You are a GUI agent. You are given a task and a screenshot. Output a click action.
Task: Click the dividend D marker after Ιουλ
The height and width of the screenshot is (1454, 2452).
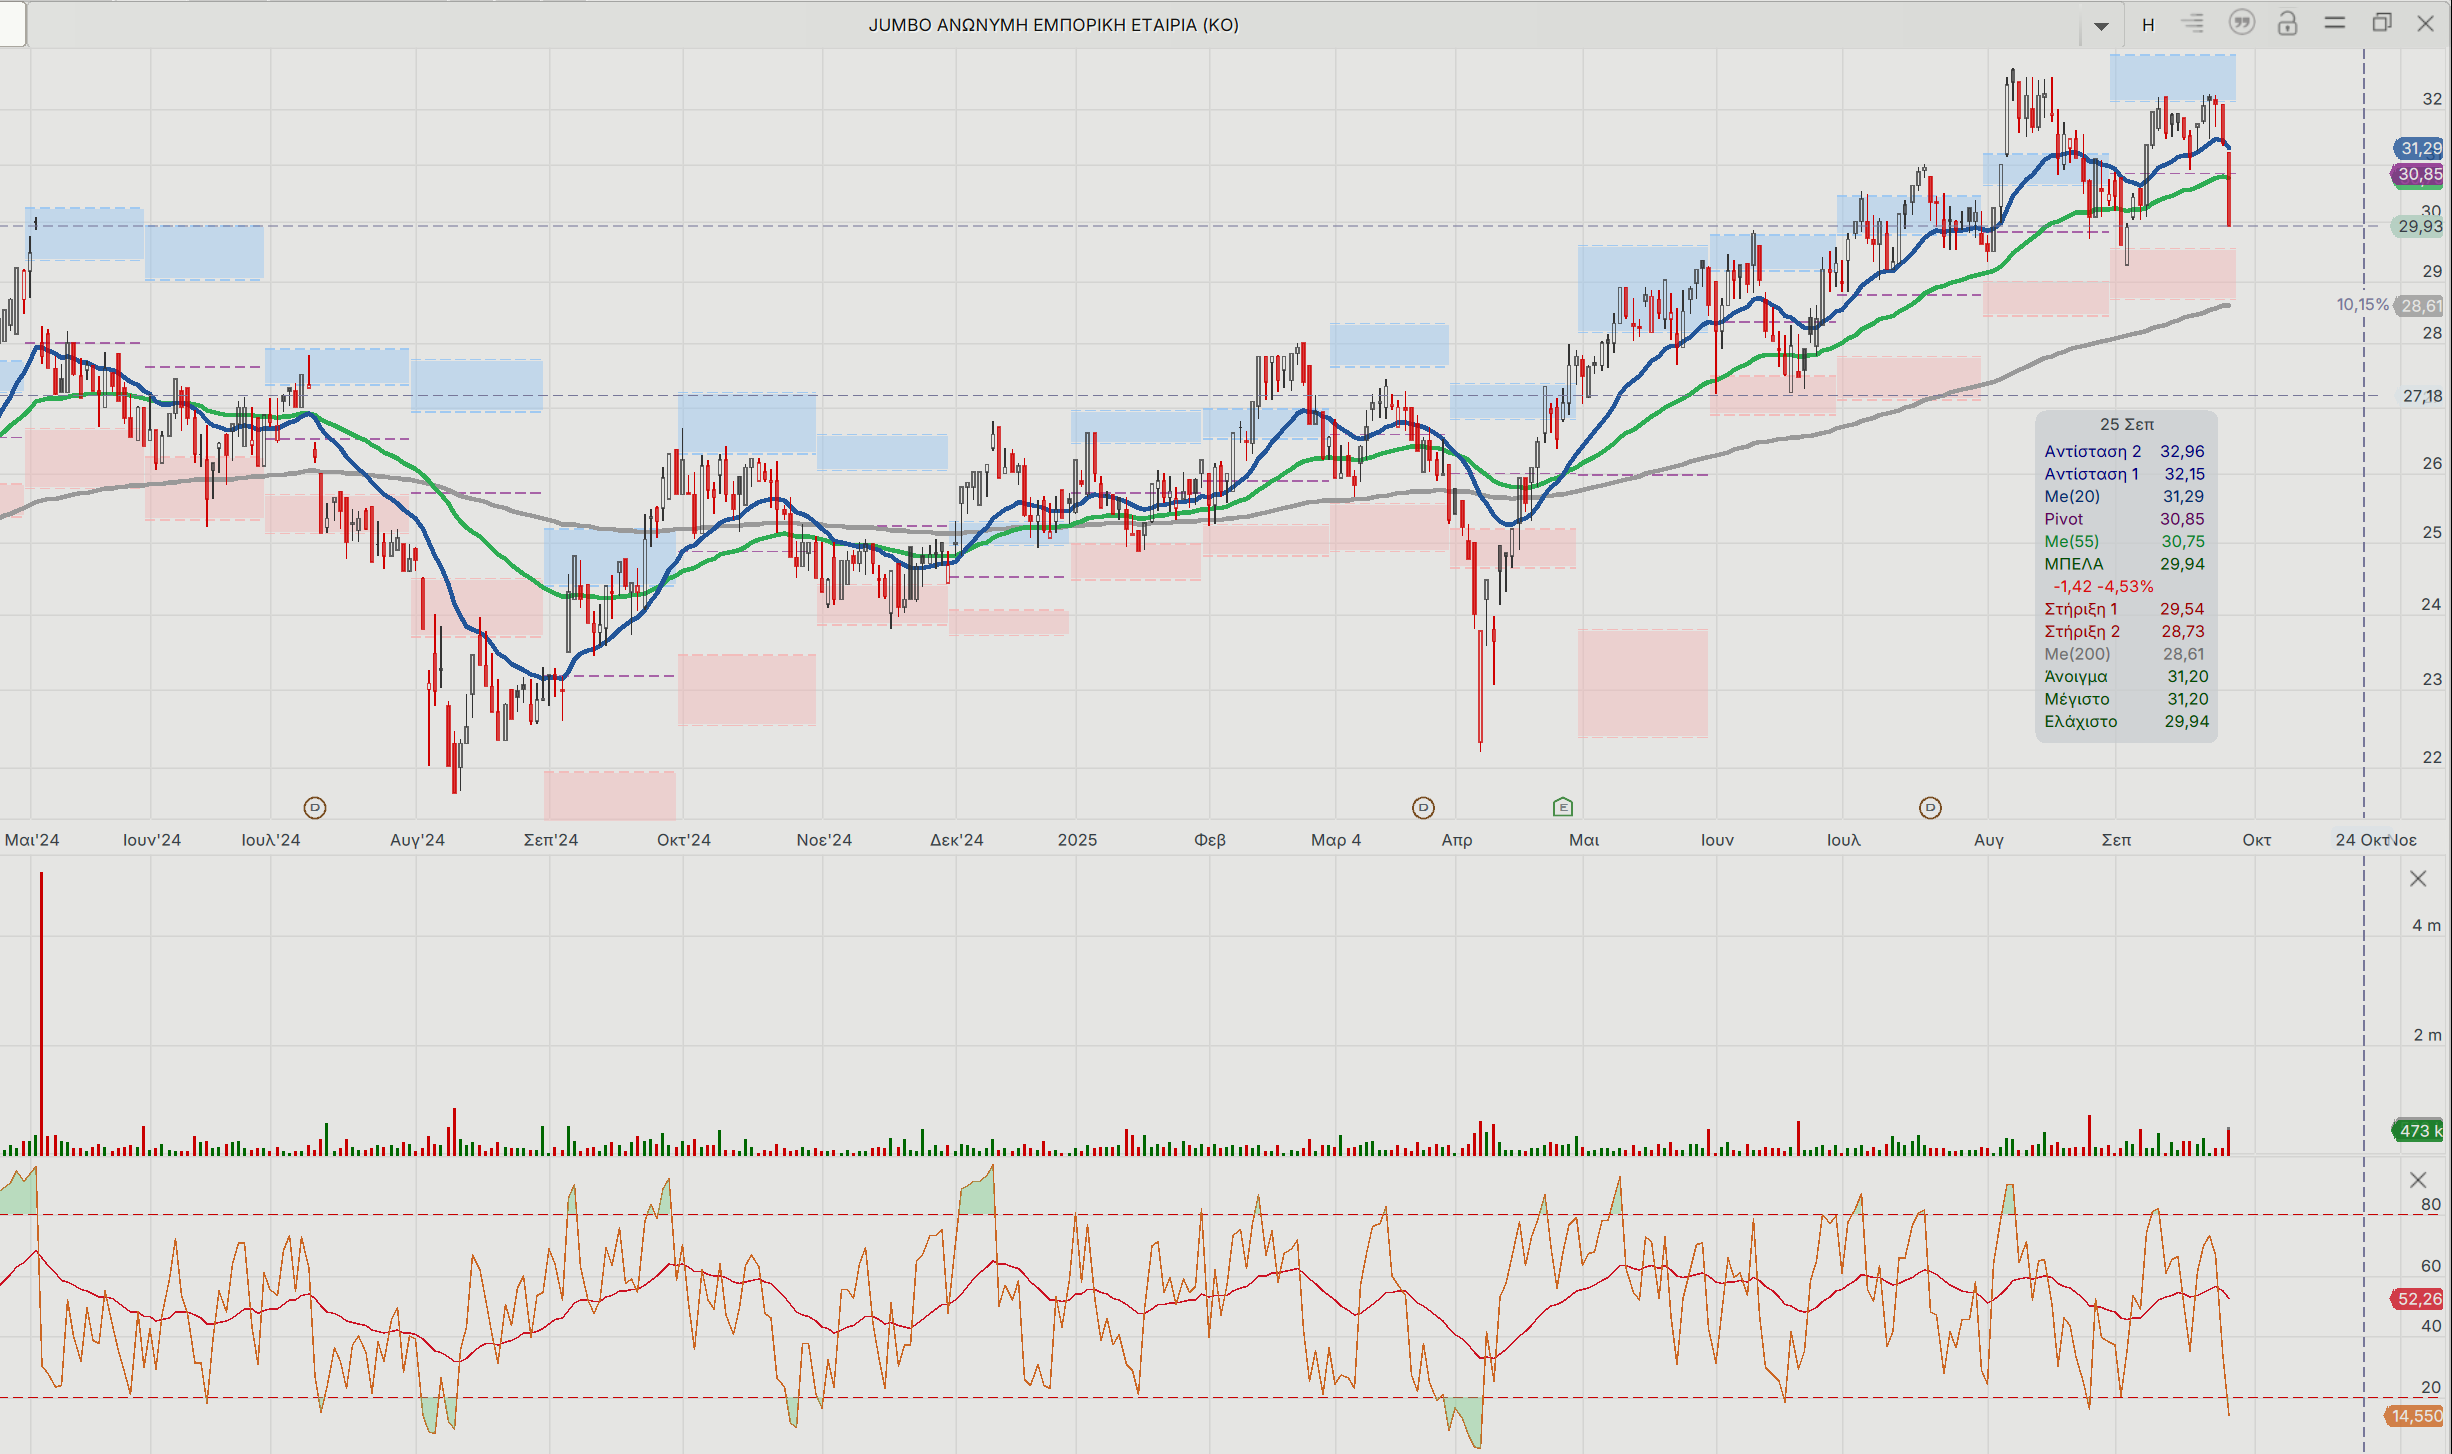(1930, 807)
